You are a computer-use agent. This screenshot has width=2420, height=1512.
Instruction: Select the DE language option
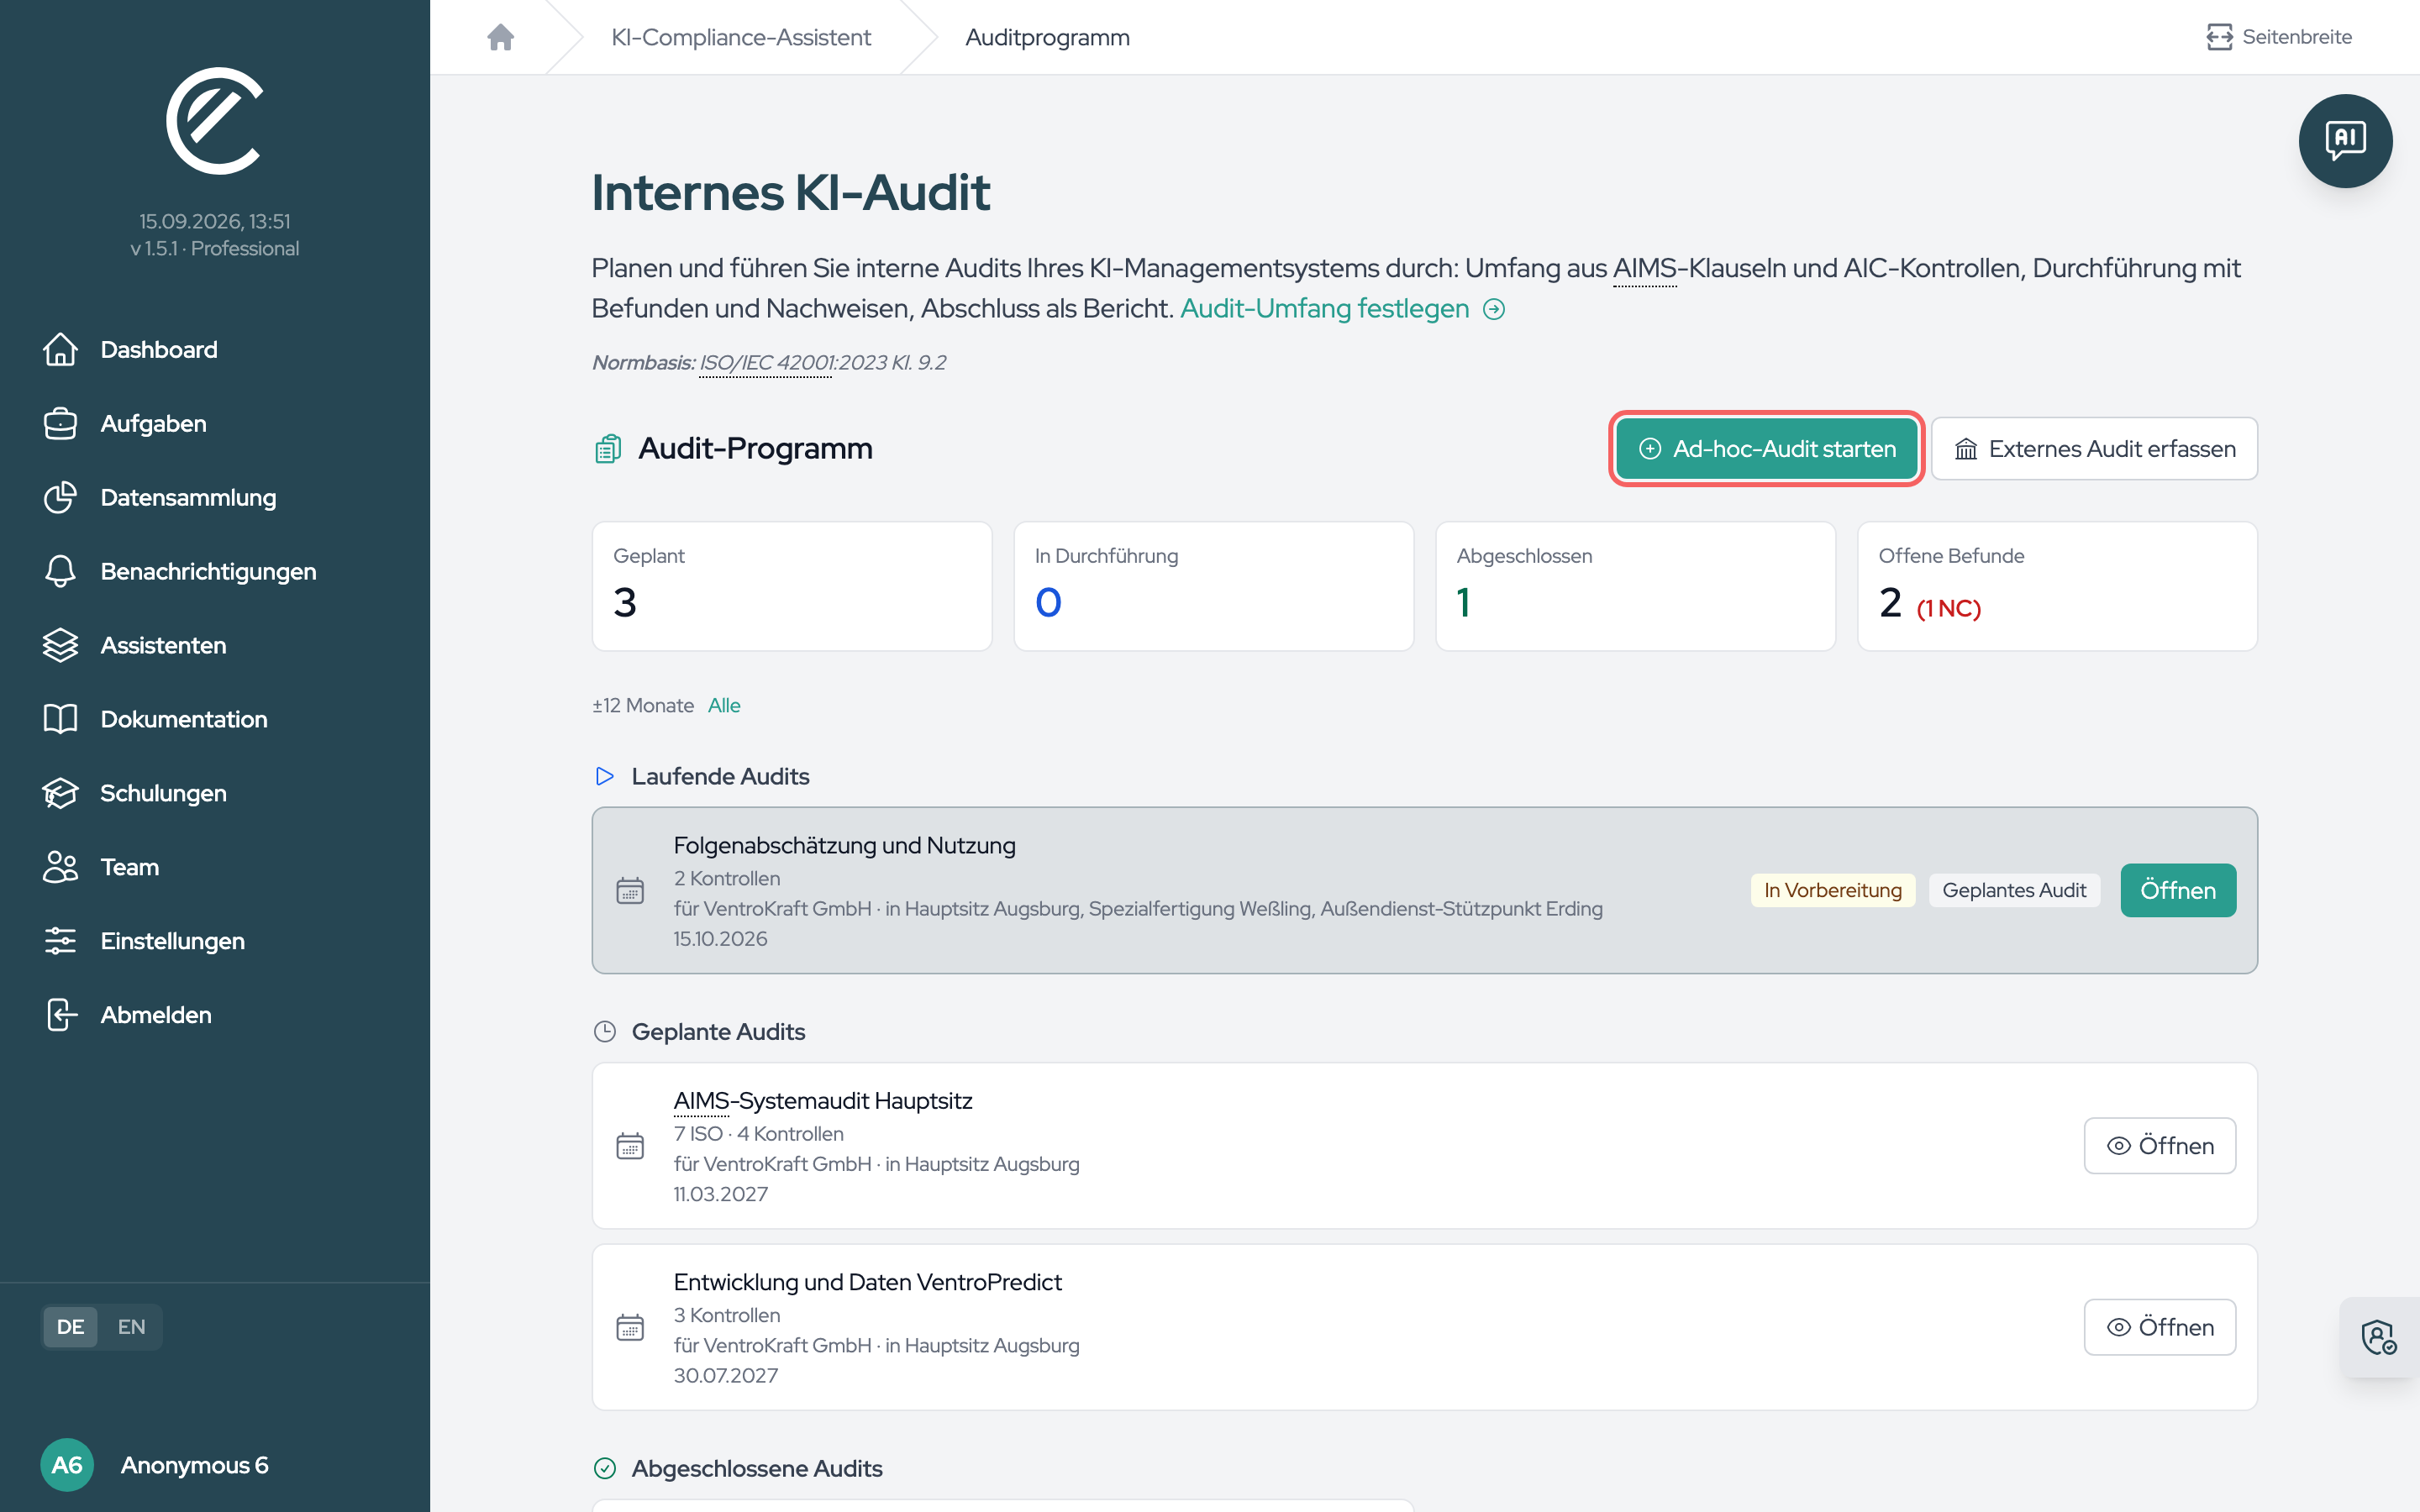tap(70, 1327)
